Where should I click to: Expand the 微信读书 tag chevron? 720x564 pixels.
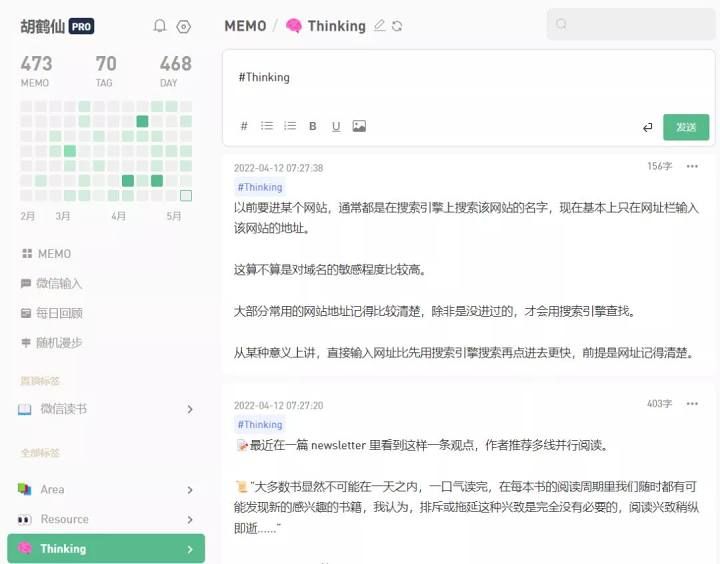(190, 409)
